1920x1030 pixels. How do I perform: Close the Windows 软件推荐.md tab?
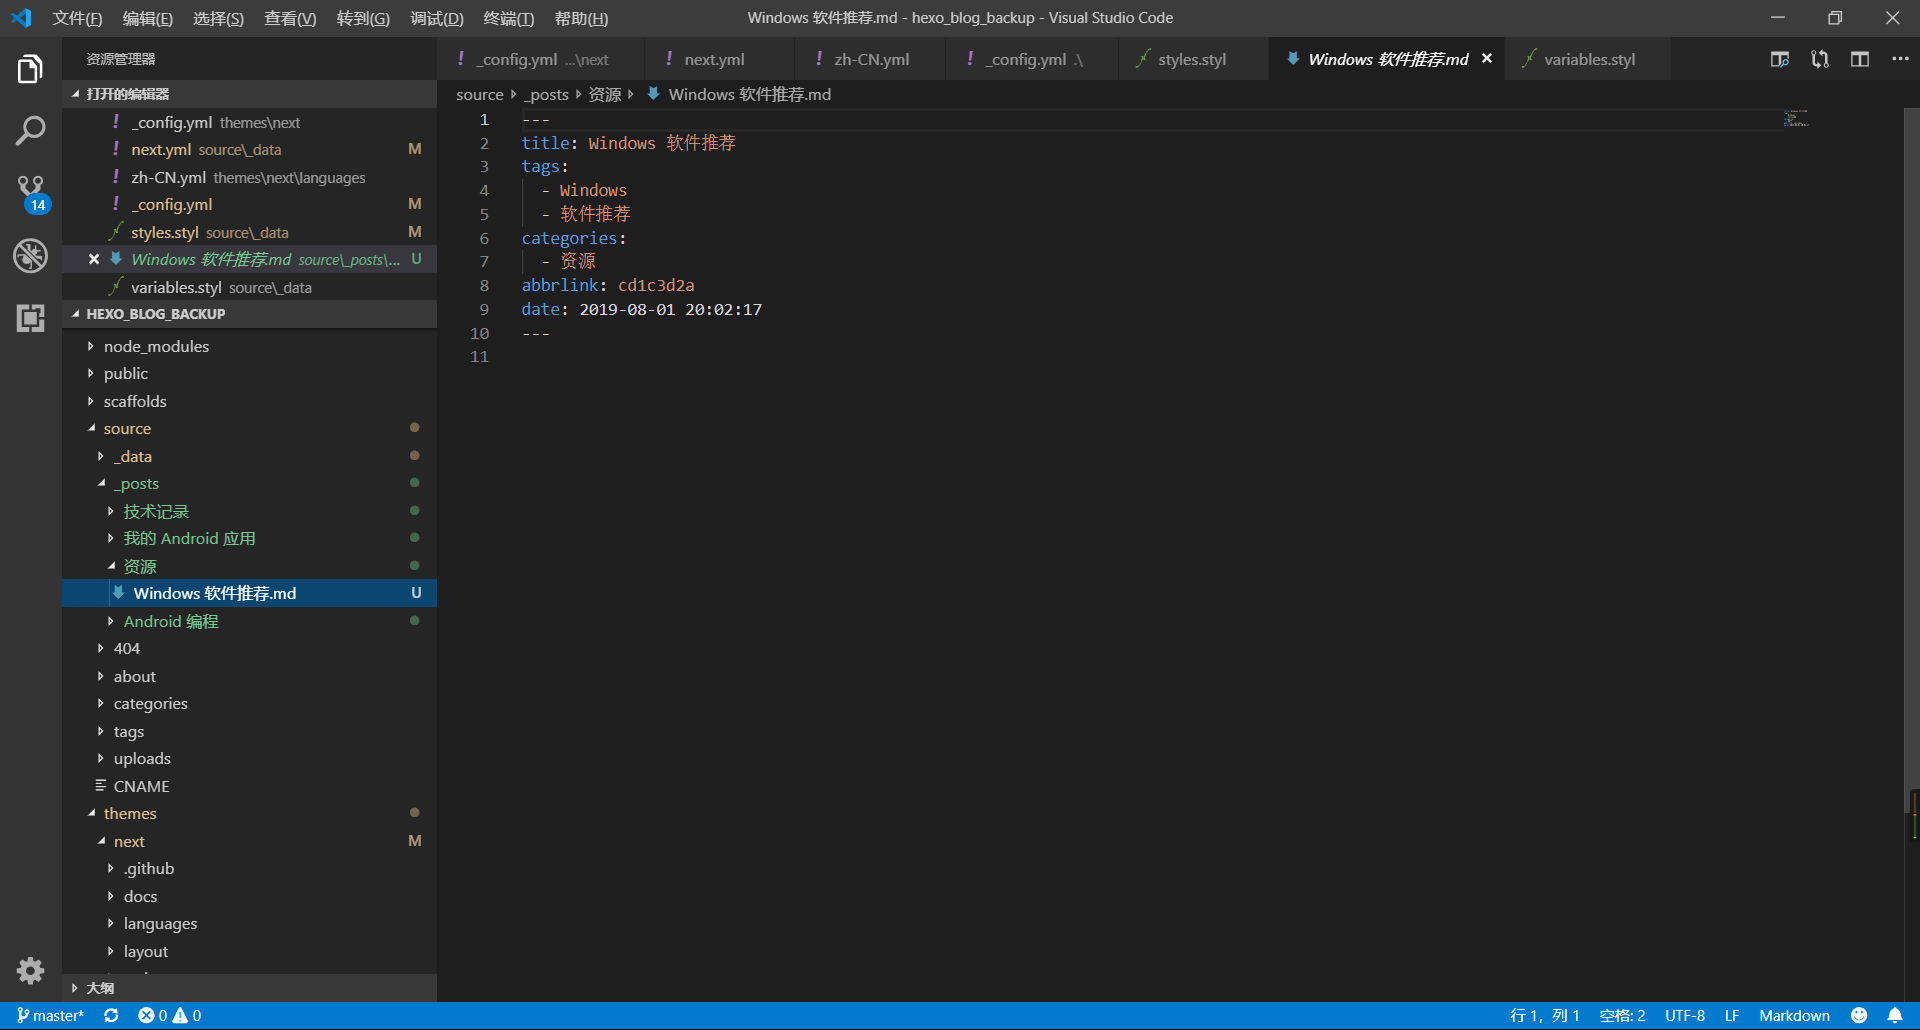pos(1487,59)
